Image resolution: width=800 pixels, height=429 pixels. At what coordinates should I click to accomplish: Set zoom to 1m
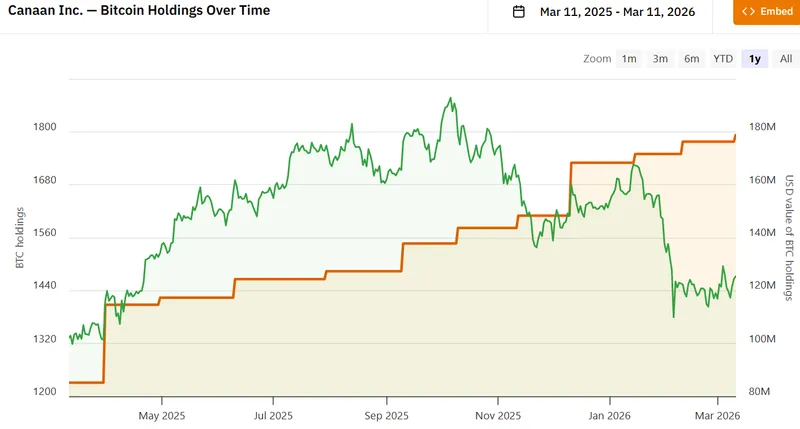[x=629, y=59]
